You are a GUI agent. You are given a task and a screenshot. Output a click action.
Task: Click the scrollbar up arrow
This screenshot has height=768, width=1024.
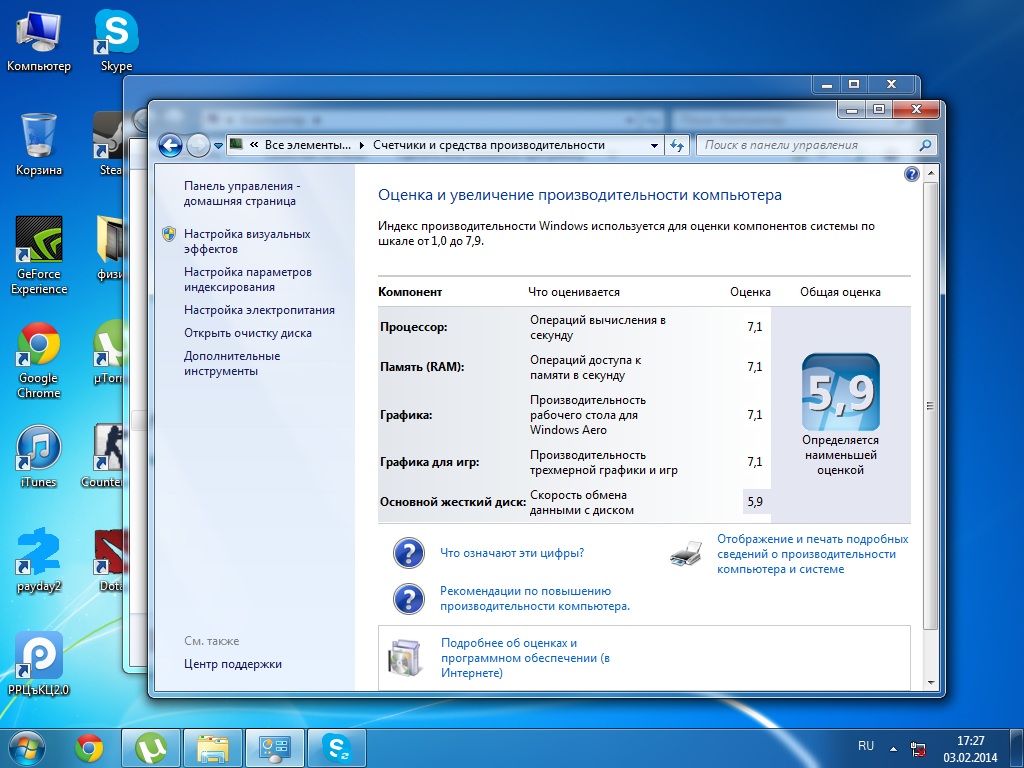(x=930, y=173)
